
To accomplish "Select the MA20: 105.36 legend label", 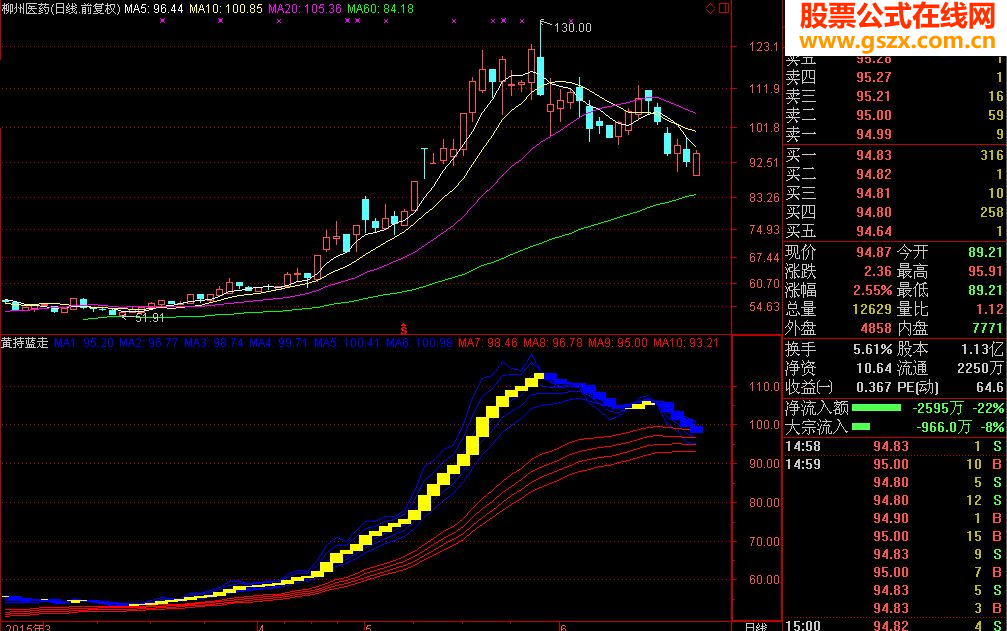I will tap(304, 9).
